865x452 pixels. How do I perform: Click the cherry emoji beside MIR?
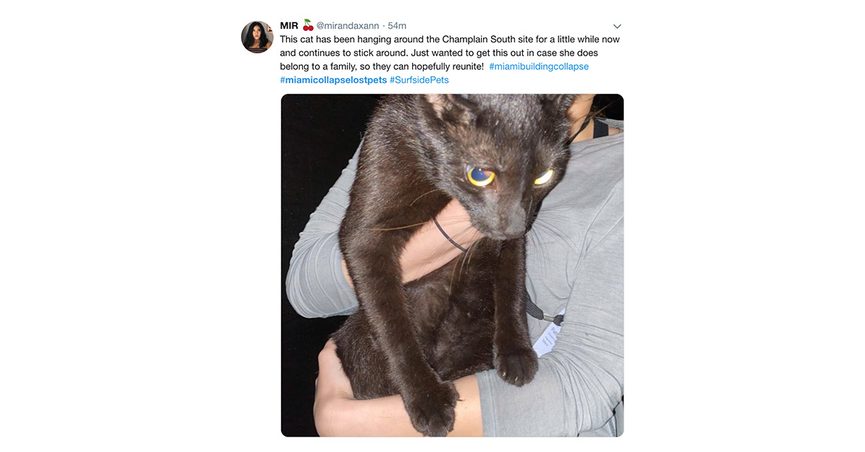308,25
